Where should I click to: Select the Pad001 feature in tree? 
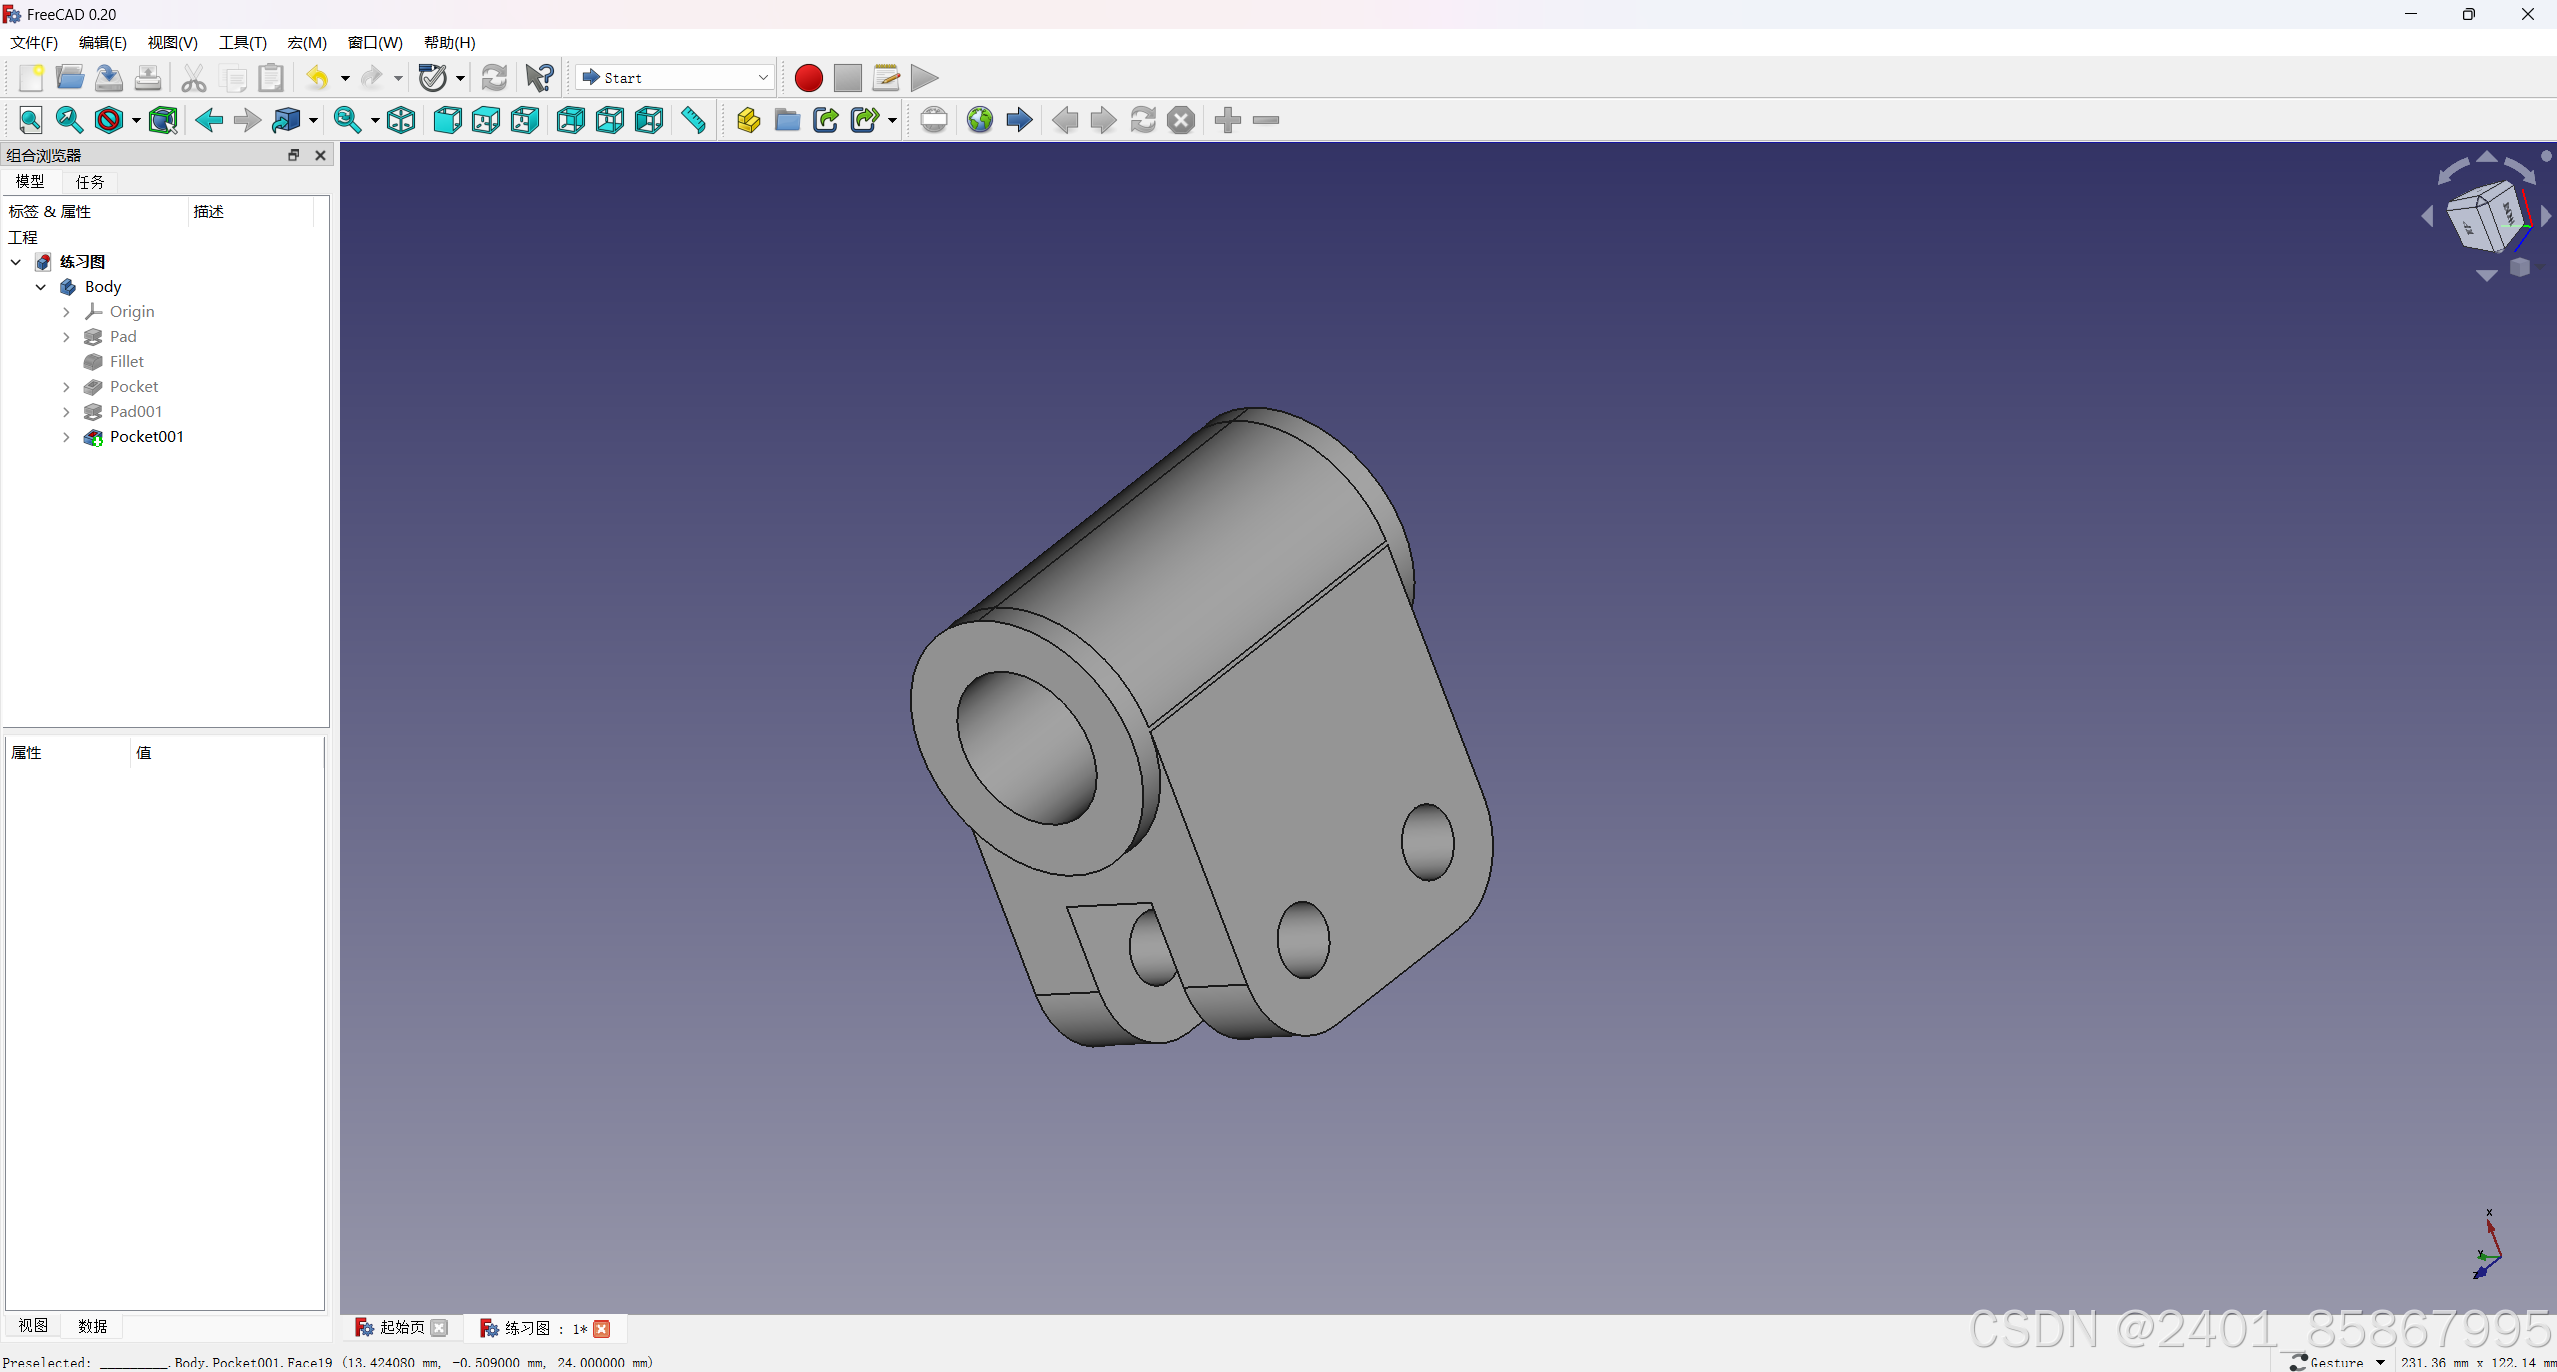tap(136, 412)
